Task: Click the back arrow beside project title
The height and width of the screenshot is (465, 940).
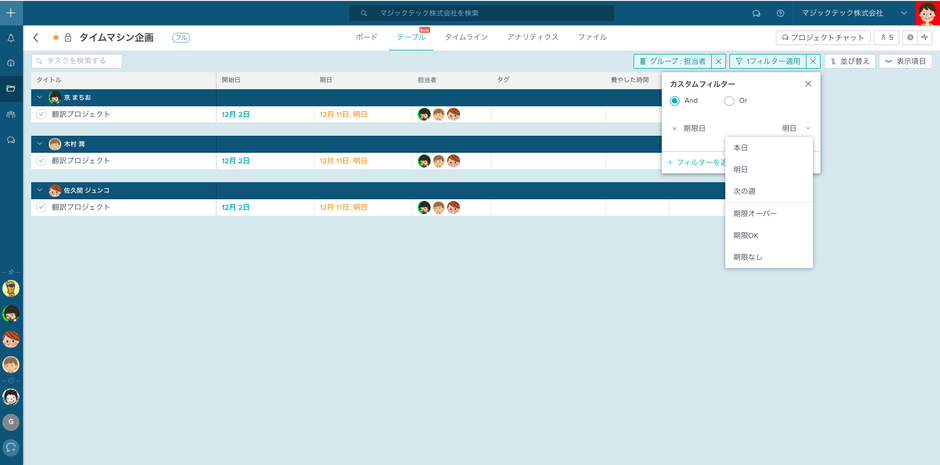Action: pos(37,38)
